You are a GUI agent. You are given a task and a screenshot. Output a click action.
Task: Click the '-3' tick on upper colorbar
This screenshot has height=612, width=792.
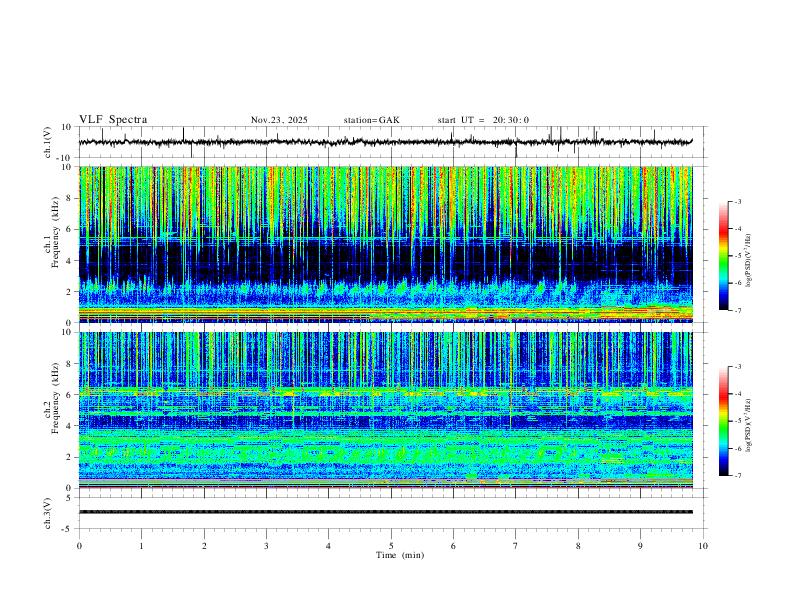(737, 201)
